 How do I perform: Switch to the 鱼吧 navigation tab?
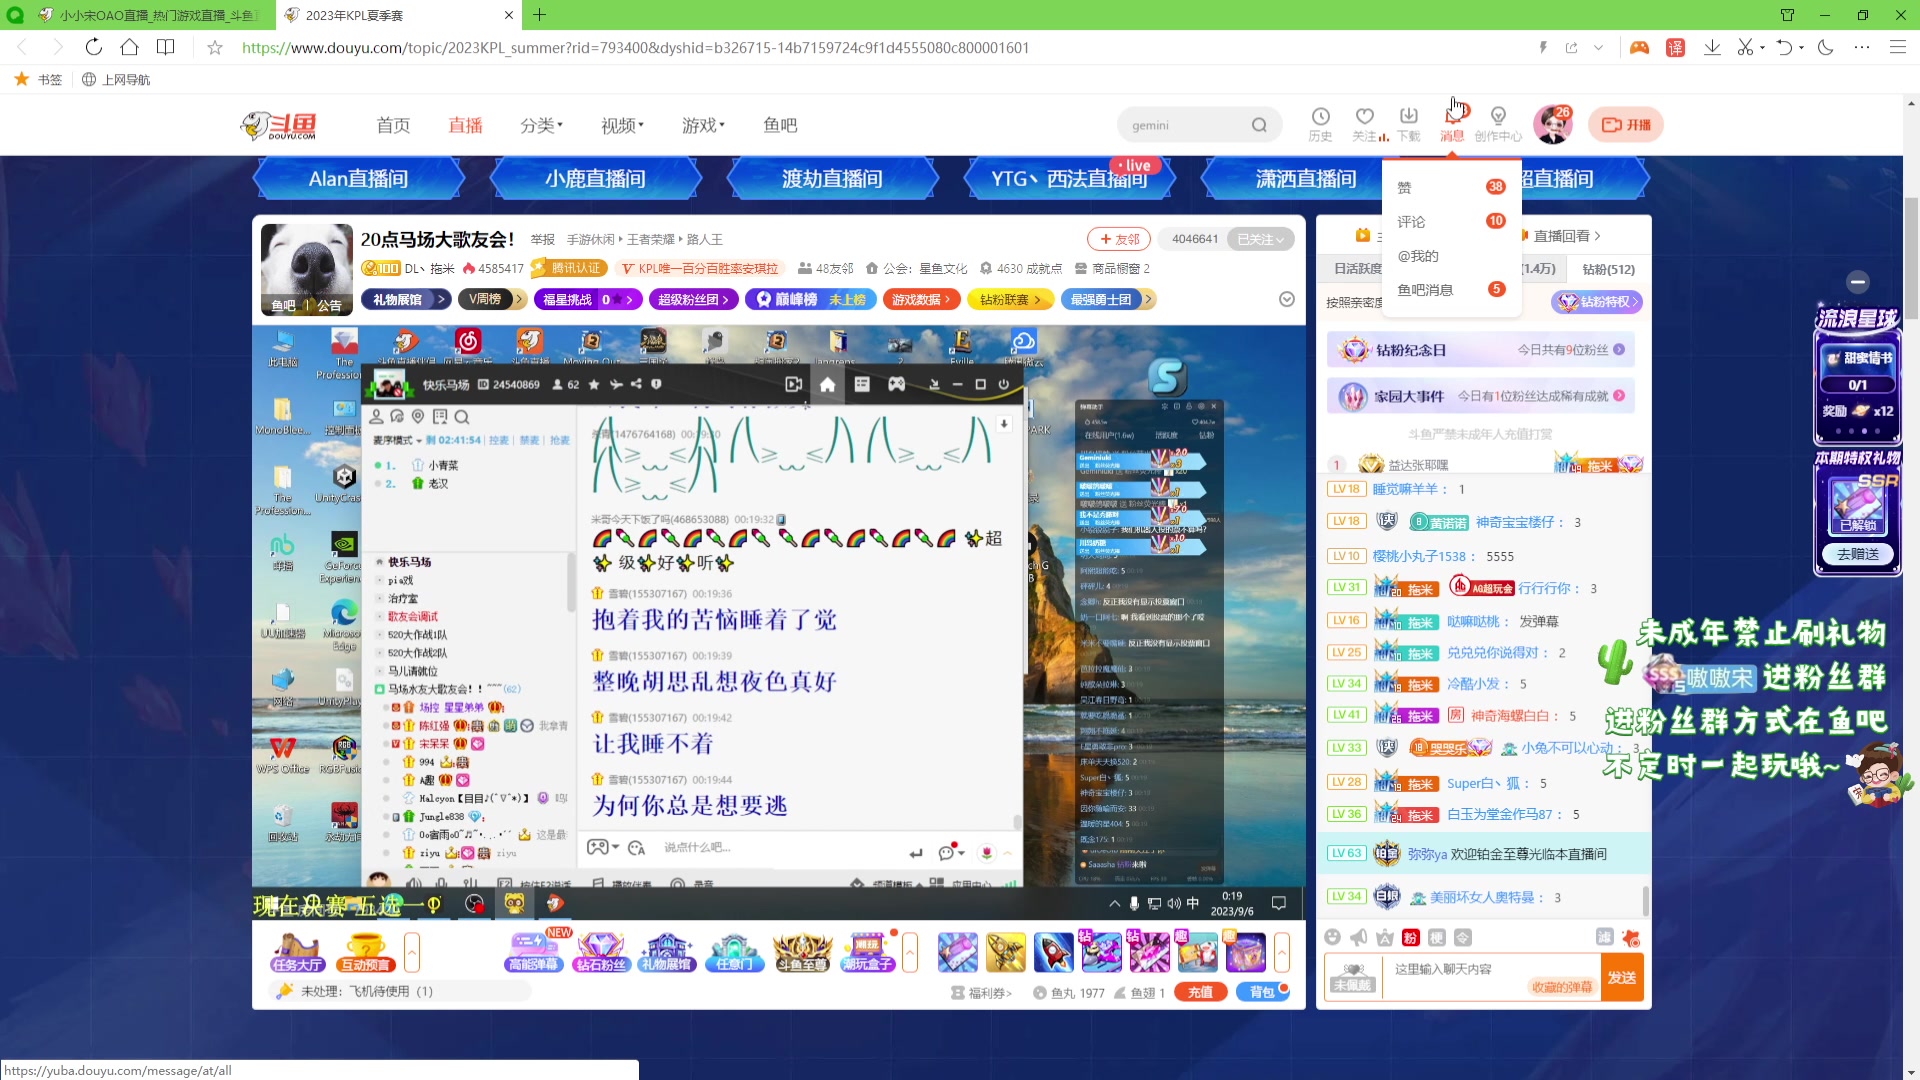click(780, 125)
